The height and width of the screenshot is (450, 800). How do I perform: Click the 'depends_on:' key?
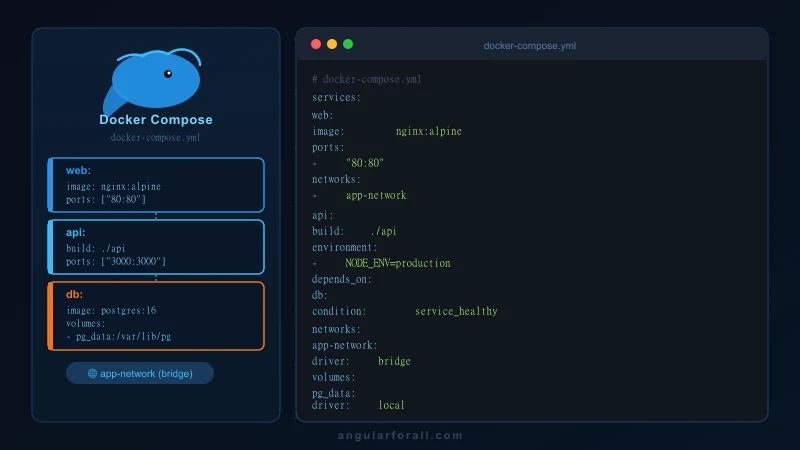[x=341, y=279]
